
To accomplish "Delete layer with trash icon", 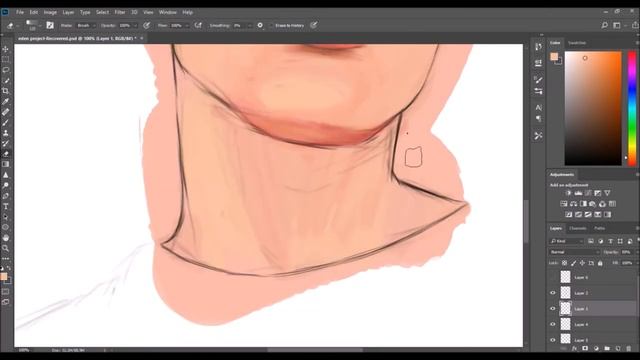I will pyautogui.click(x=629, y=349).
